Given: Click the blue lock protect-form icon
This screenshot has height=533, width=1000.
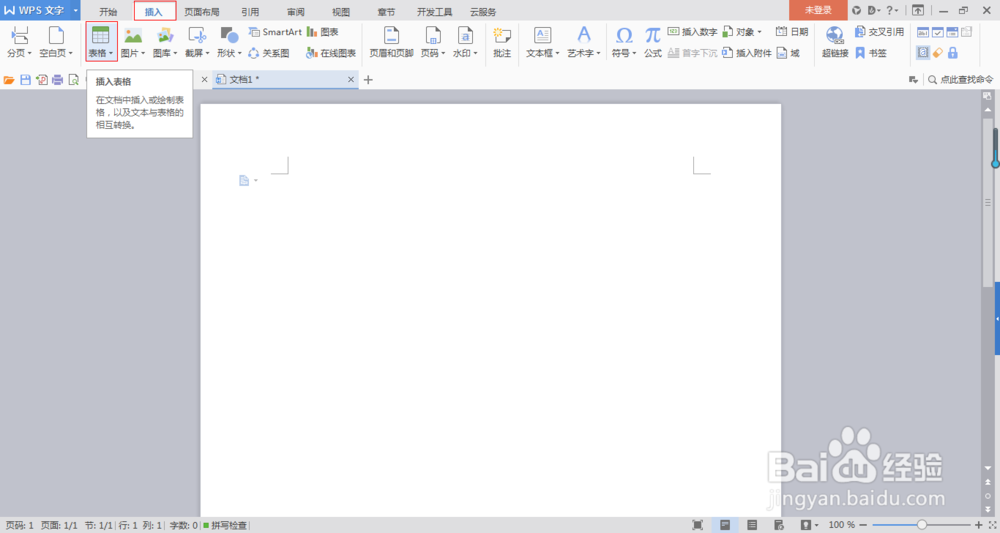Looking at the screenshot, I should [953, 54].
